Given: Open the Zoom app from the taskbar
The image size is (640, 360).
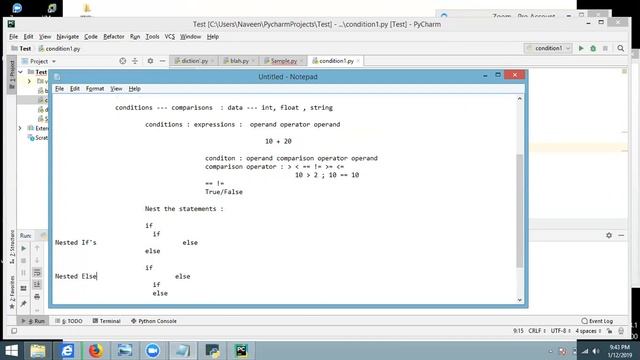Looking at the screenshot, I should pos(153,351).
